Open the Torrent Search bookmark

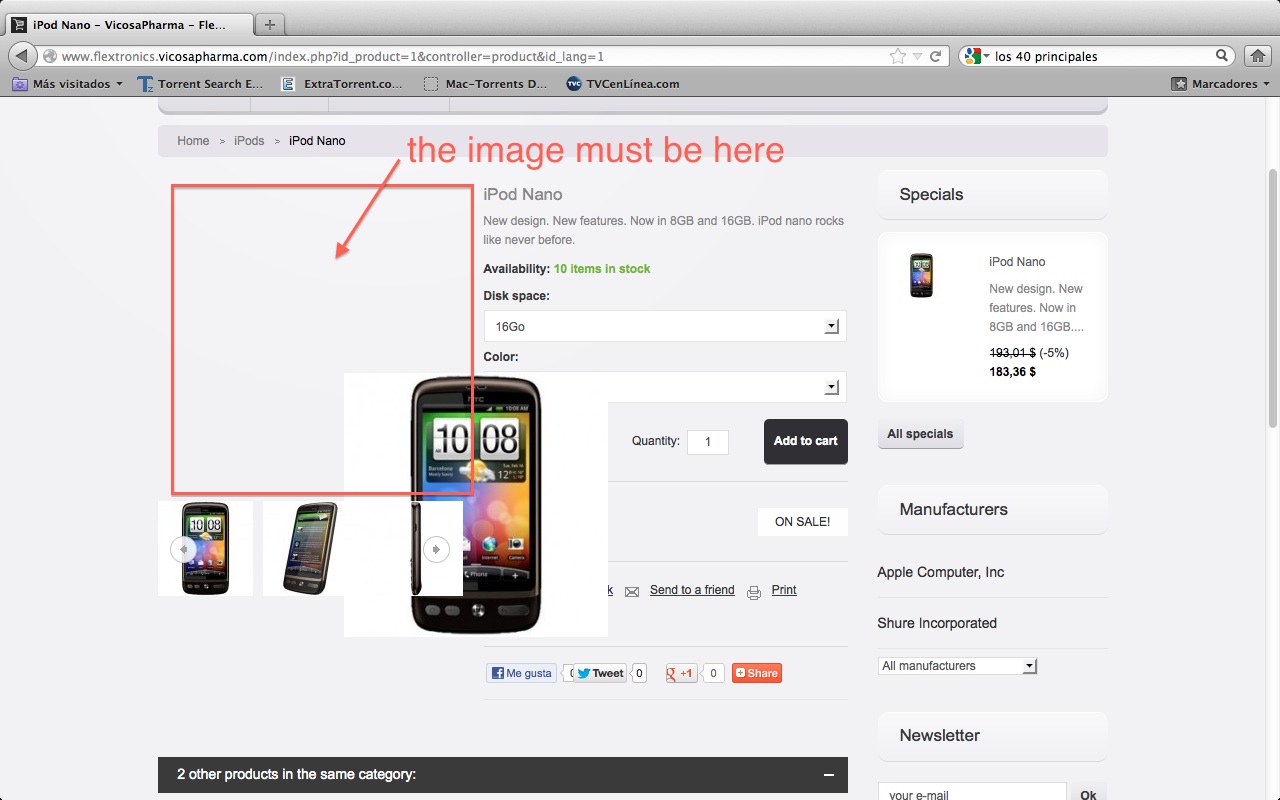click(200, 84)
